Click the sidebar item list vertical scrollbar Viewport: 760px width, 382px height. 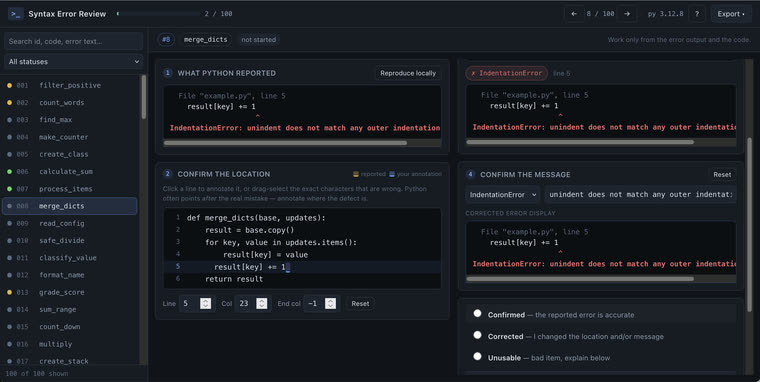tap(143, 97)
